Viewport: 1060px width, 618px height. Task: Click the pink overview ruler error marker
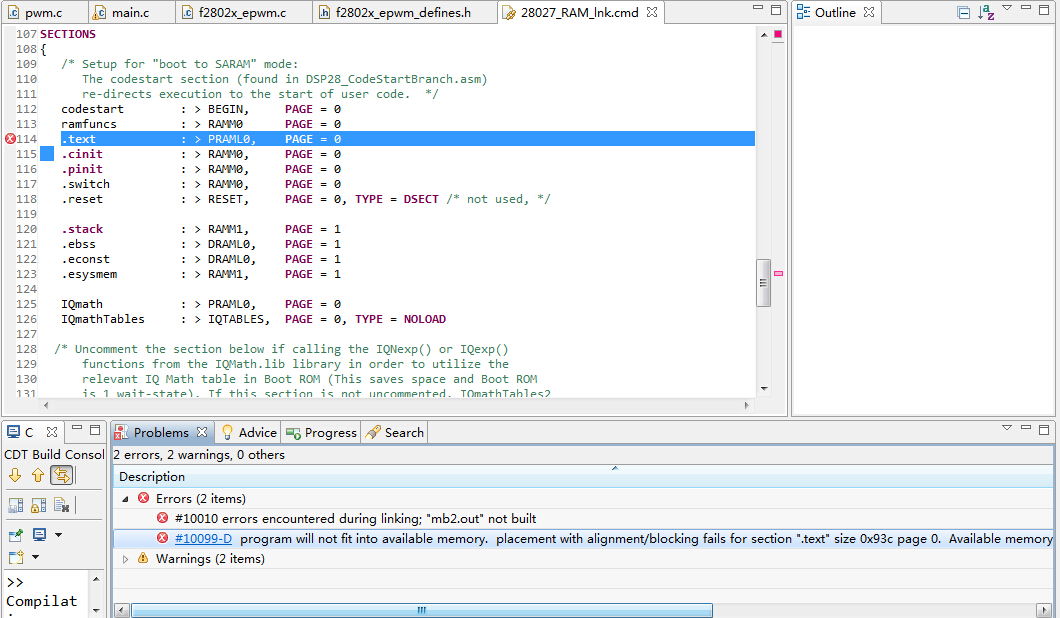[778, 273]
